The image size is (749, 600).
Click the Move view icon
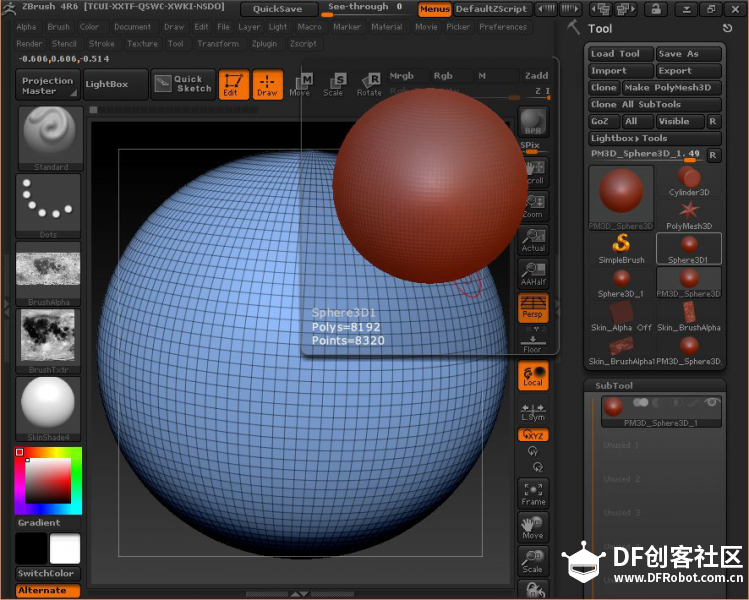[x=533, y=528]
